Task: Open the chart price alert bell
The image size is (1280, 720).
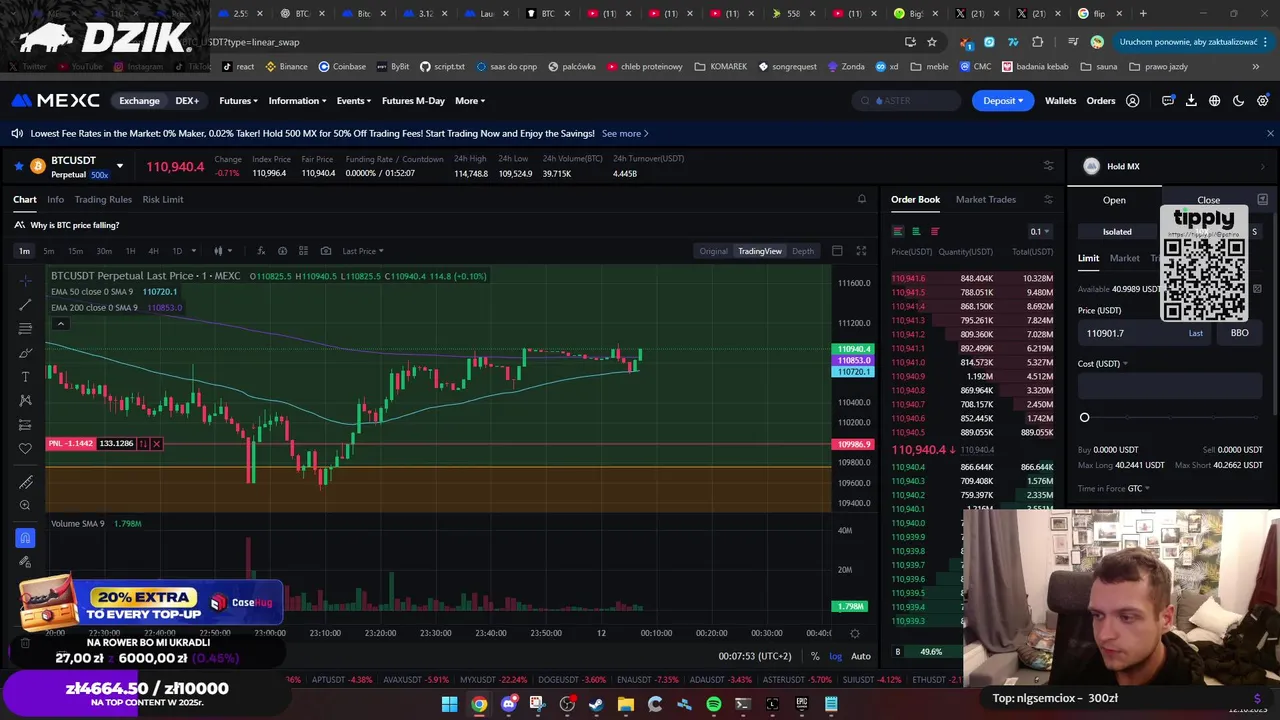Action: pyautogui.click(x=862, y=199)
